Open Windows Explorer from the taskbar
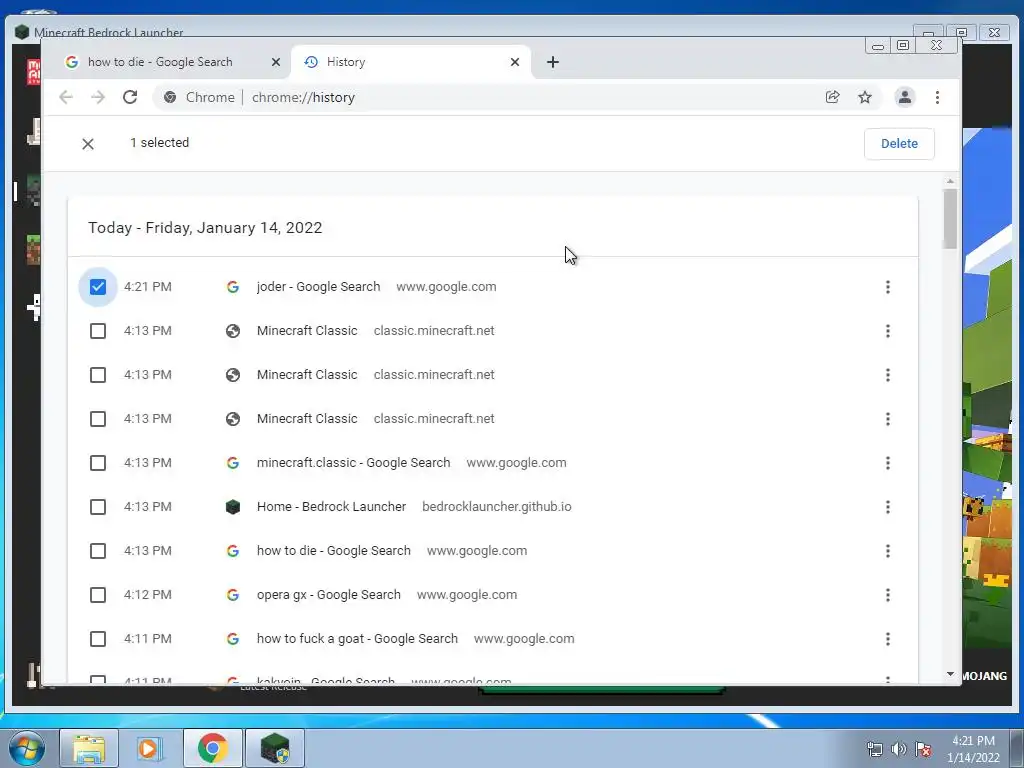Screen dimensions: 1024x768 [89, 748]
